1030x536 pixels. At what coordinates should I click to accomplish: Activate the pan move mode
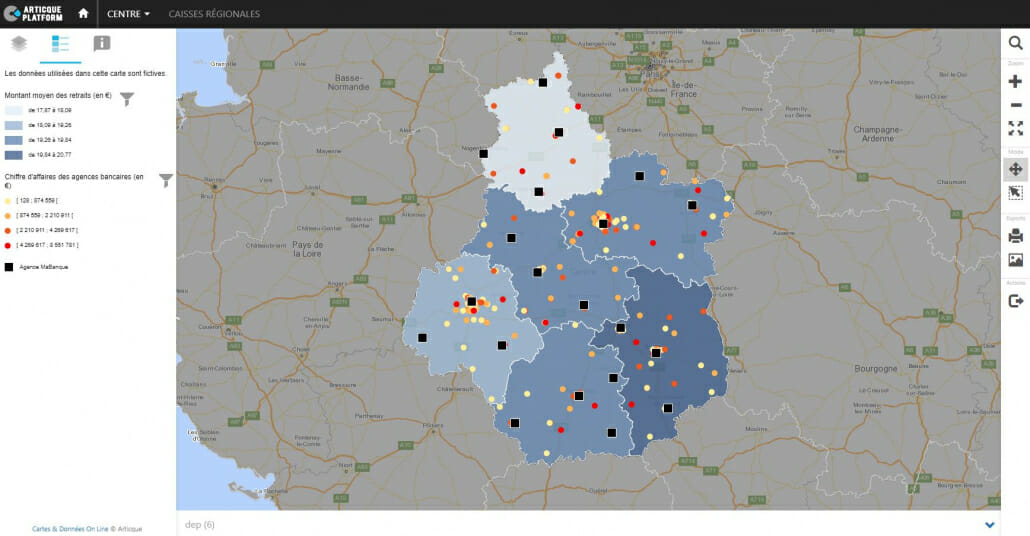click(1016, 169)
